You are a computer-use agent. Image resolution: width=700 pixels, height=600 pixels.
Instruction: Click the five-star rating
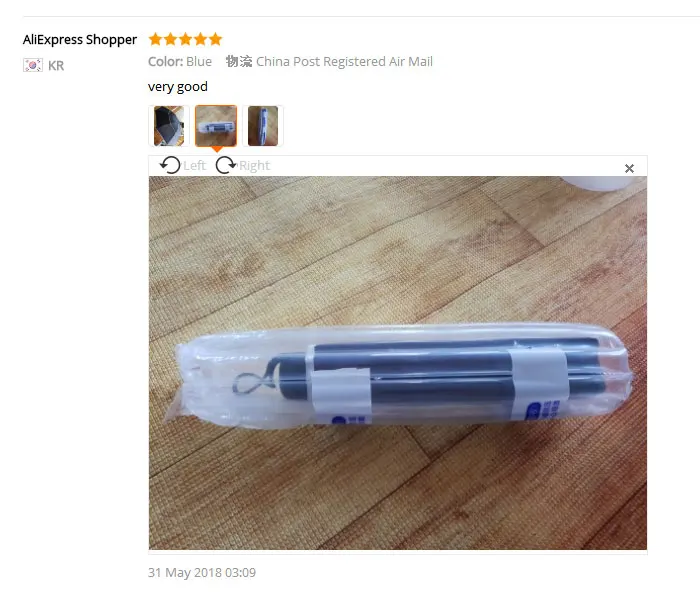pyautogui.click(x=185, y=39)
